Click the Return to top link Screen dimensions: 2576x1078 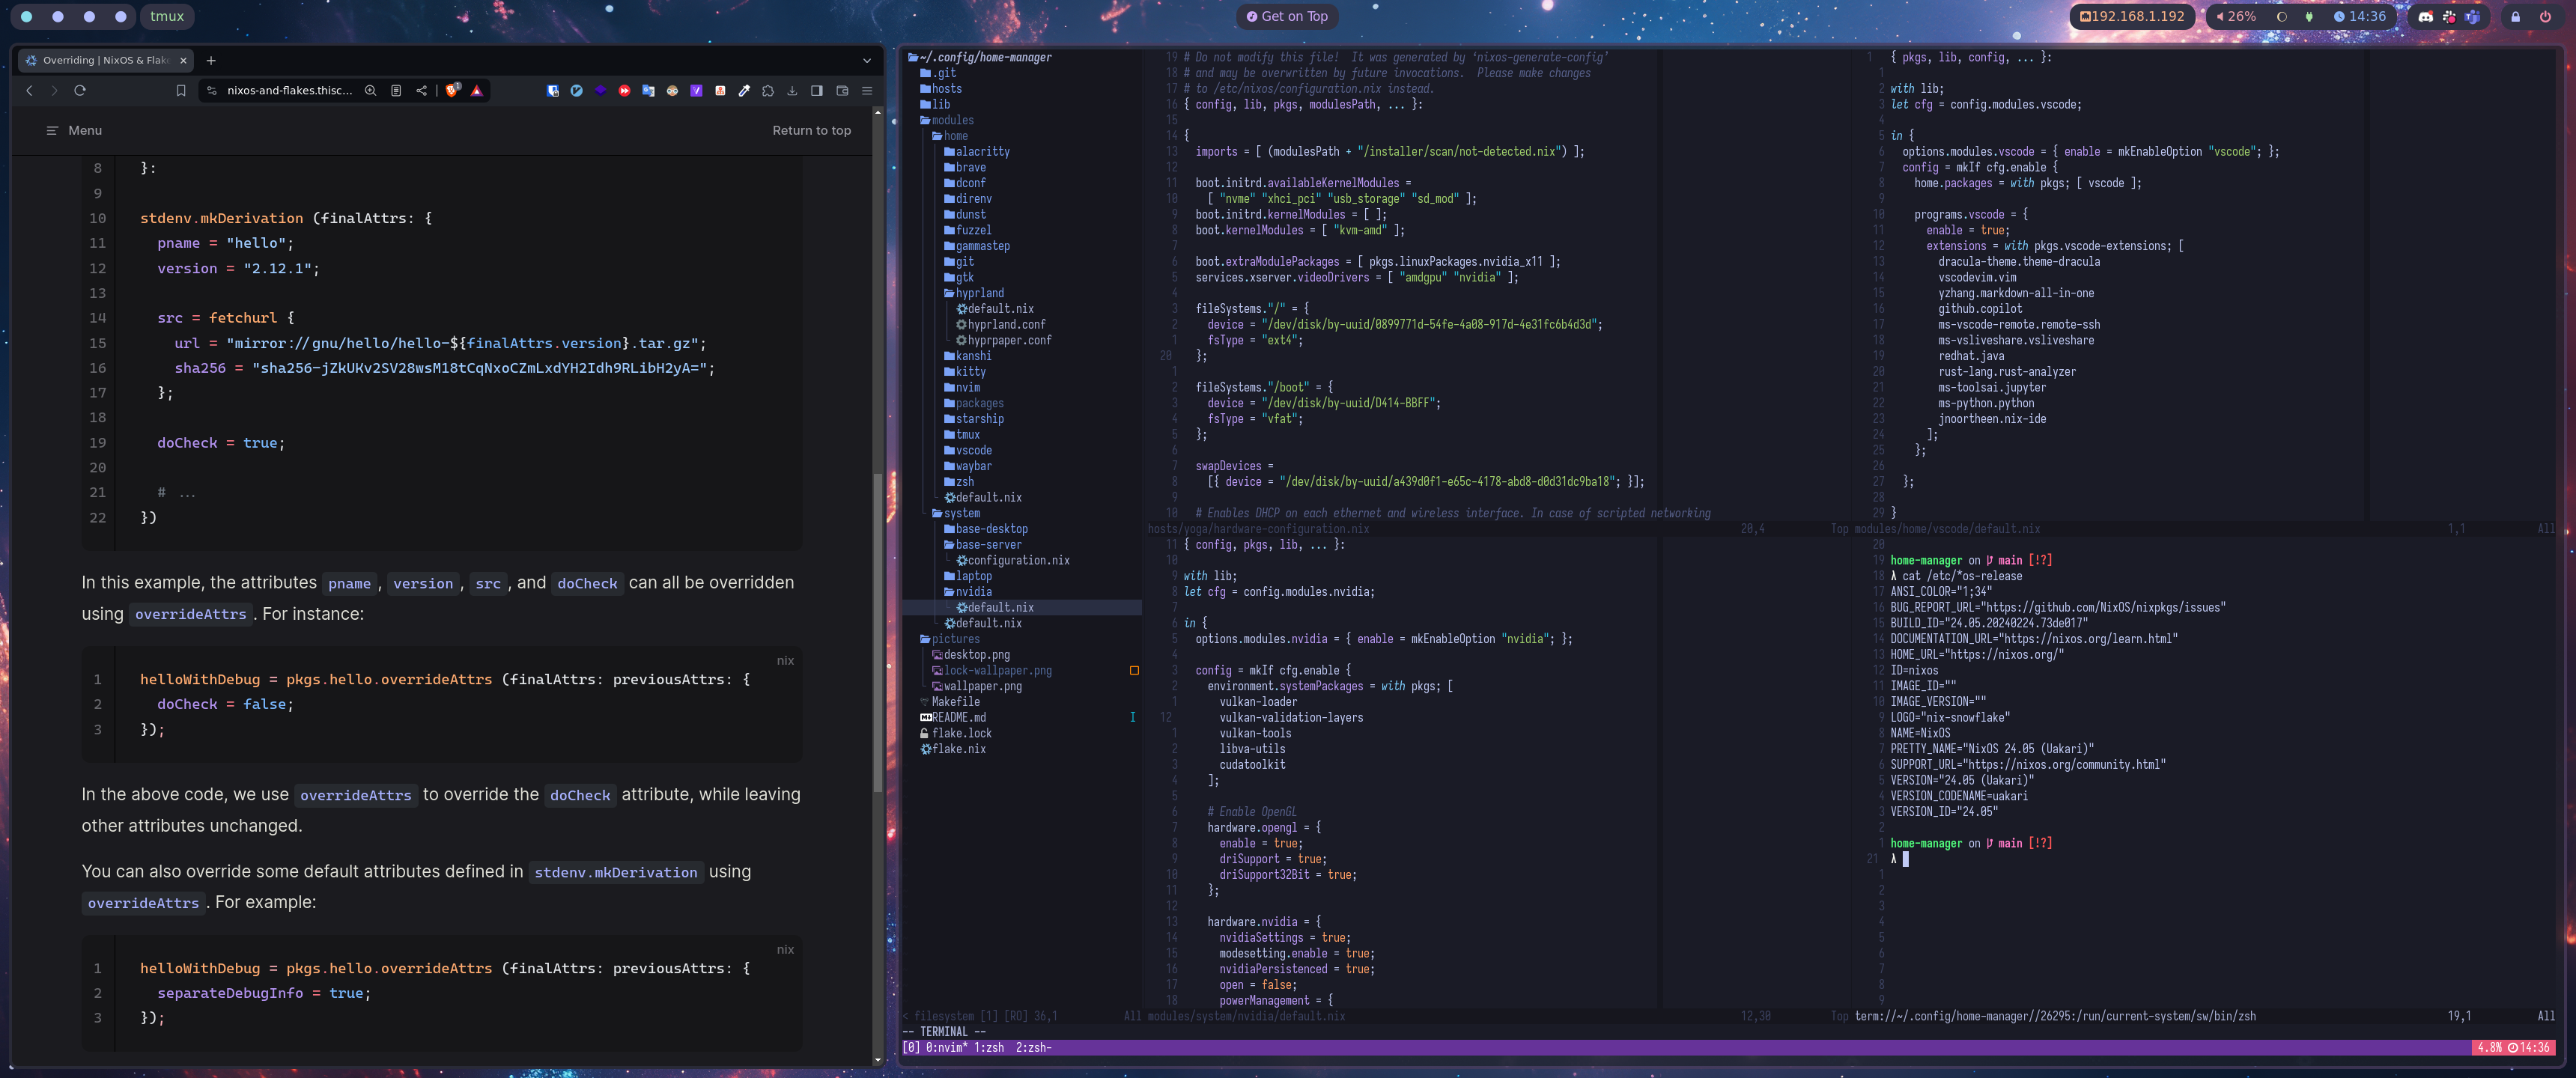click(811, 130)
